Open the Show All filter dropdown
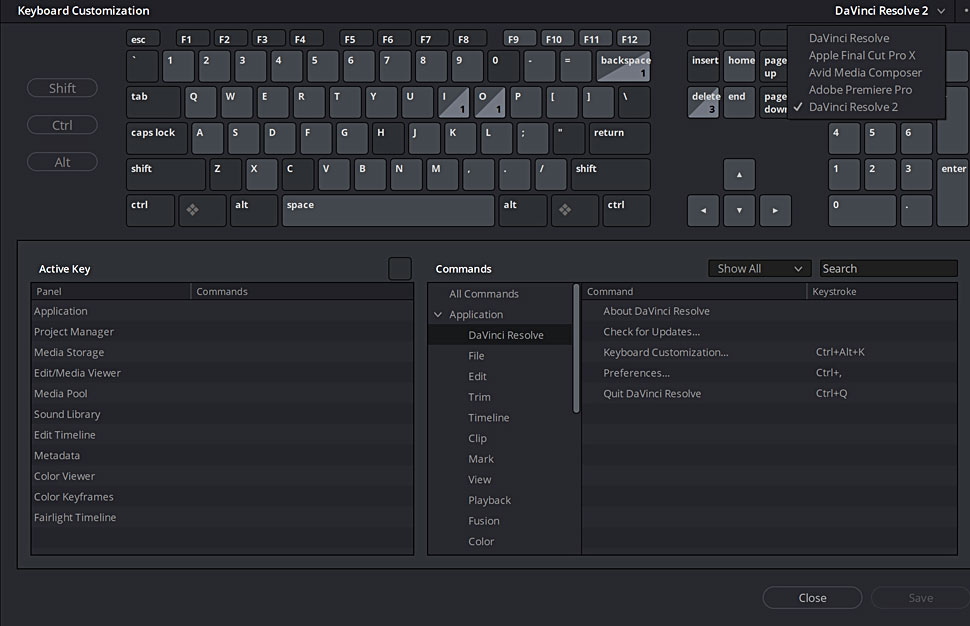The image size is (970, 626). 760,268
